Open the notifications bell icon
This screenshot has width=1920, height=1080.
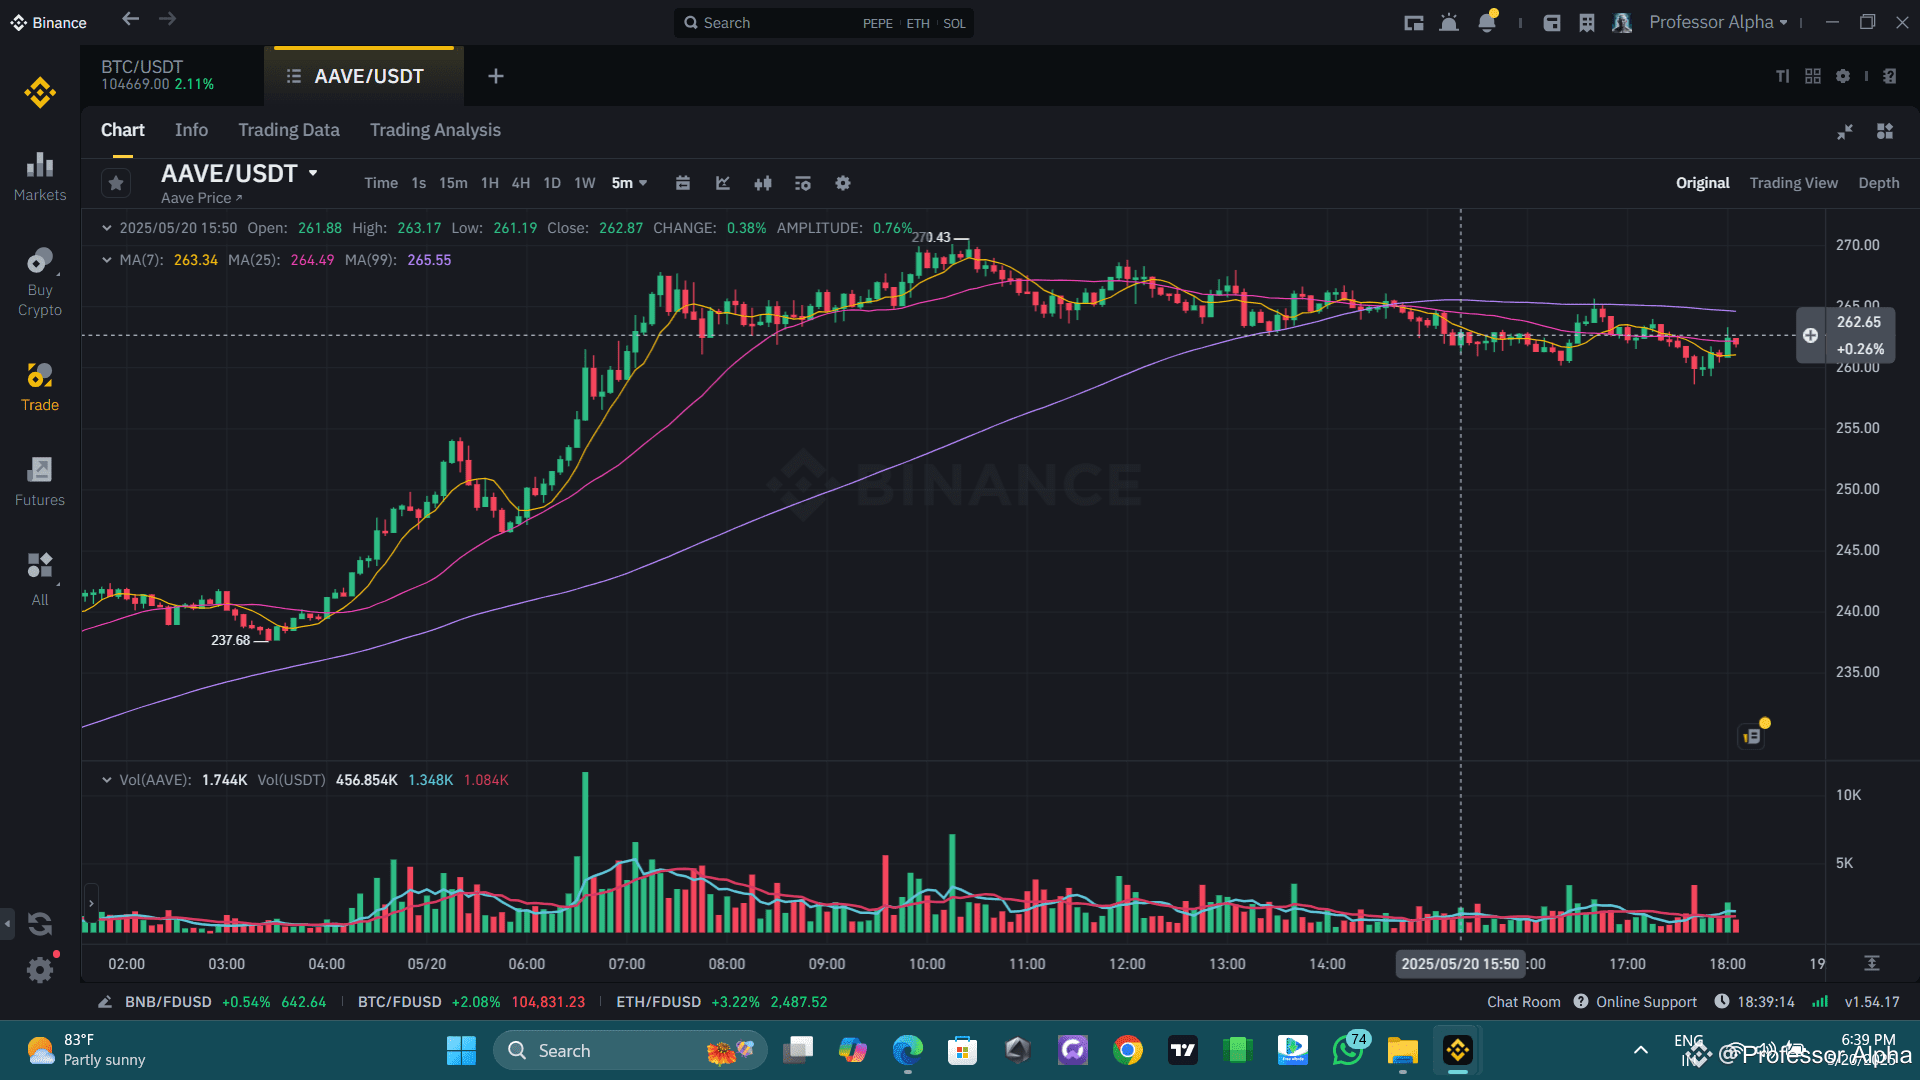pos(1487,22)
